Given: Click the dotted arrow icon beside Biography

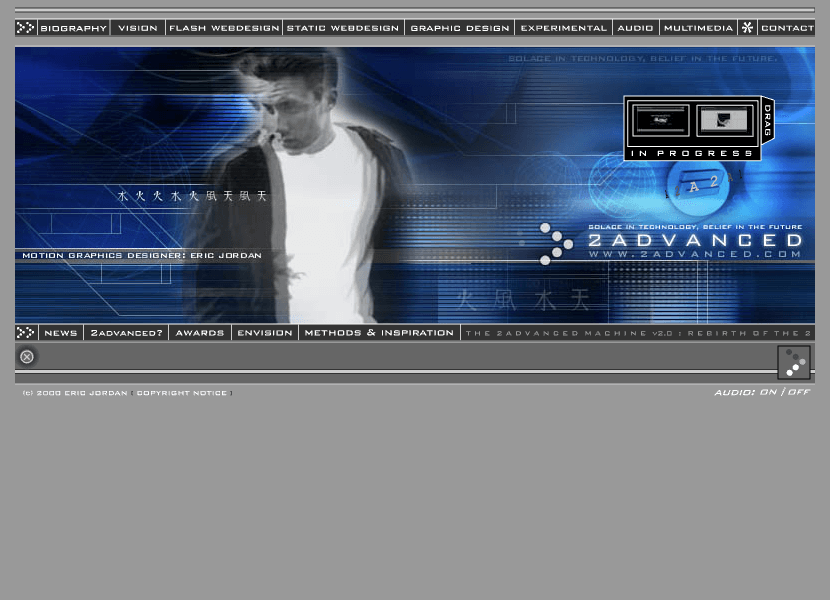Looking at the screenshot, I should [25, 28].
